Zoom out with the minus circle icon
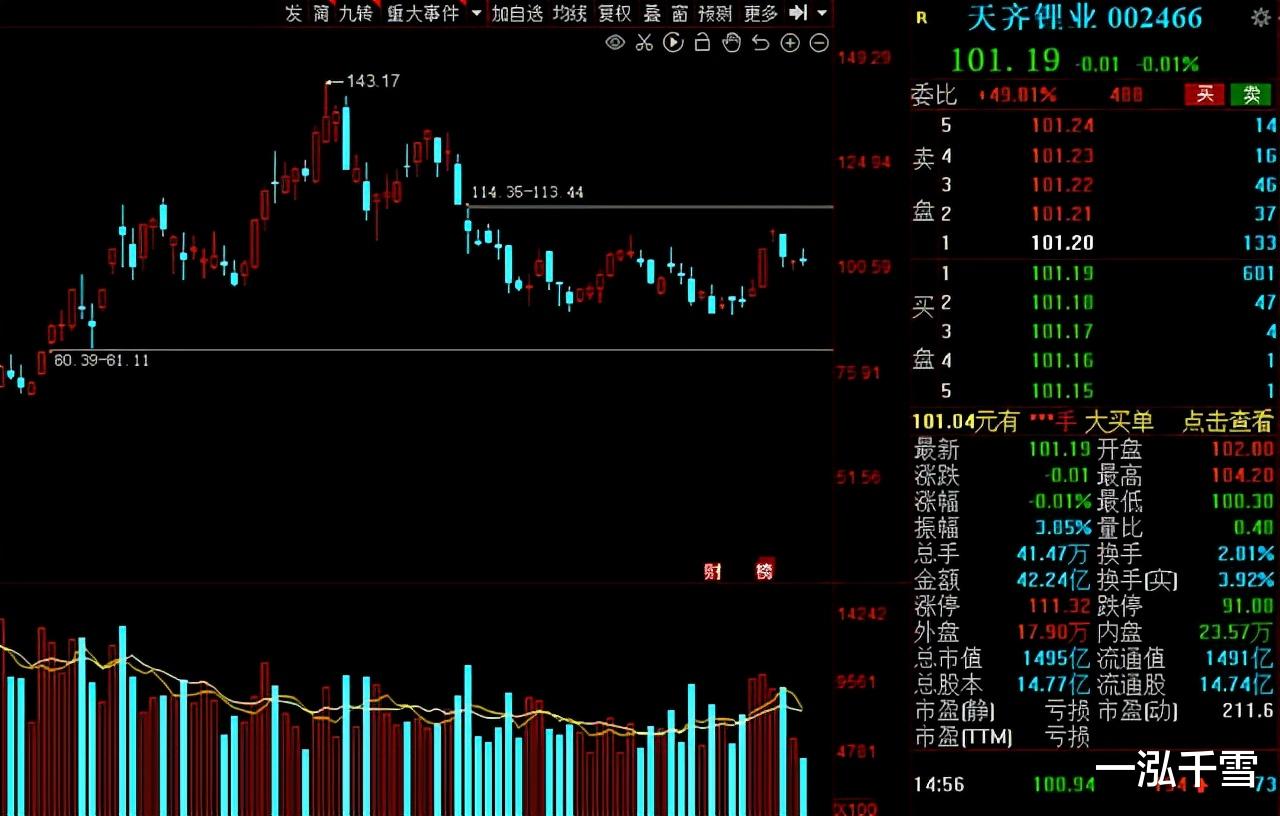 click(x=819, y=43)
